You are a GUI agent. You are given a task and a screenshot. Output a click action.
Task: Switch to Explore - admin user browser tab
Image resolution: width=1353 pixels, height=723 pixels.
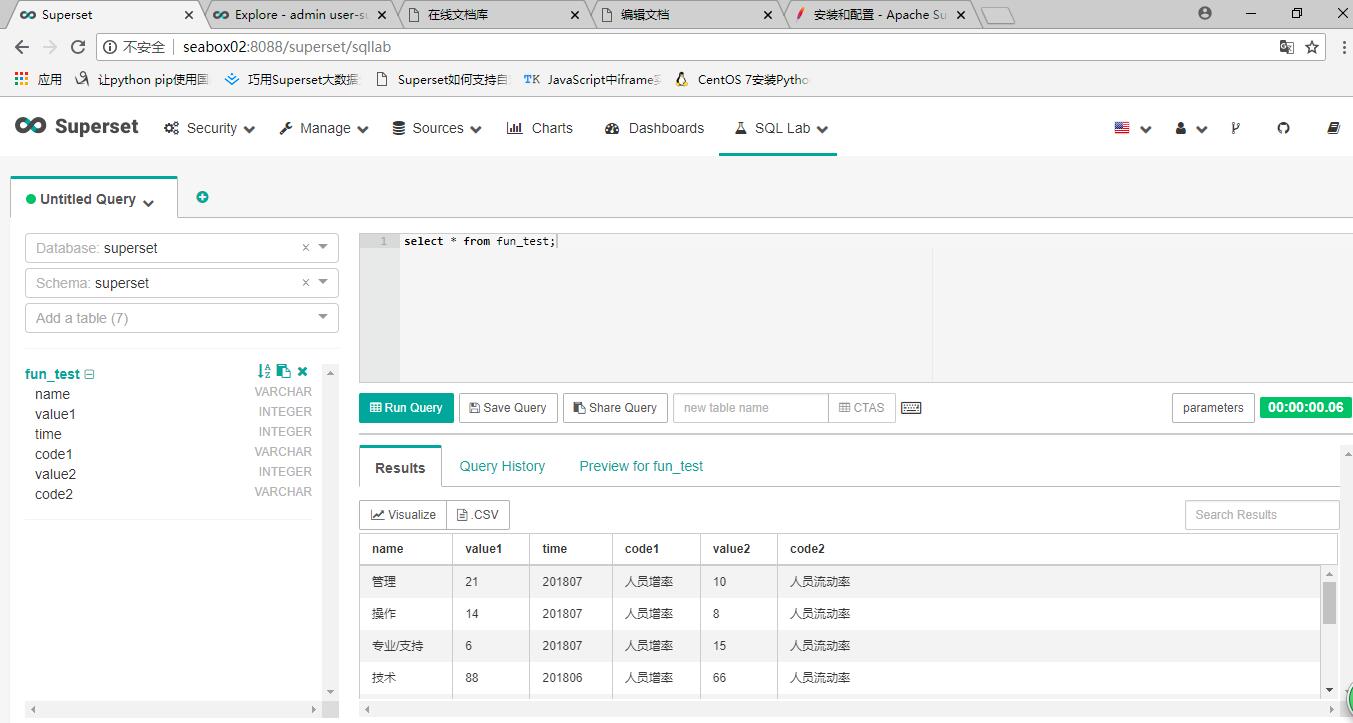pyautogui.click(x=301, y=15)
